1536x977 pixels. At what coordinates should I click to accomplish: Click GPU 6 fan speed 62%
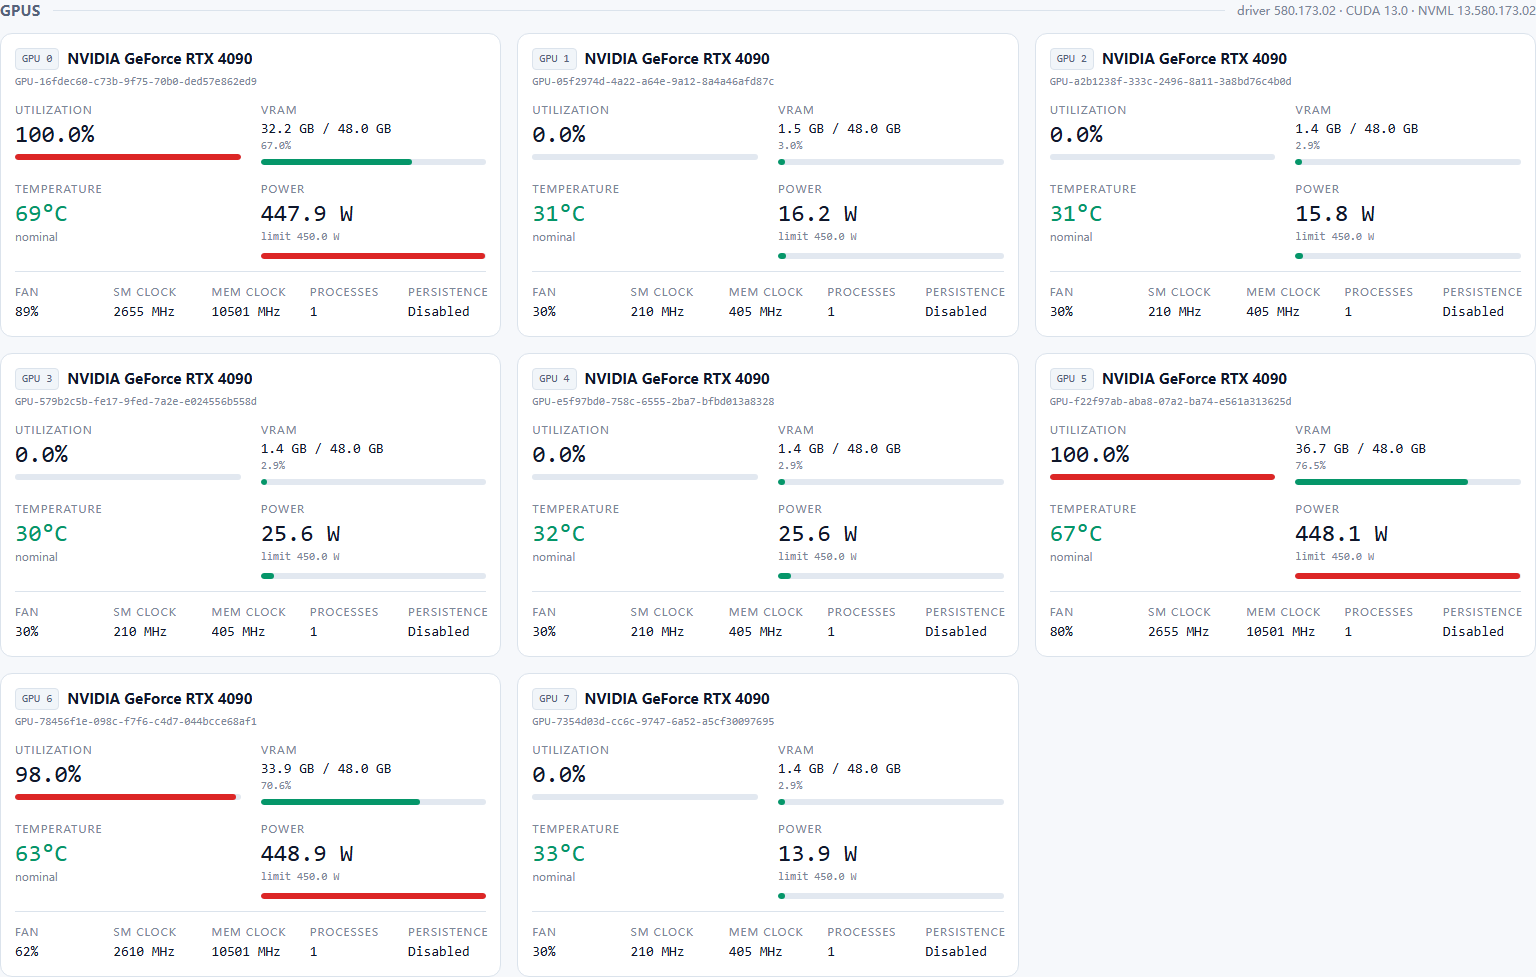click(27, 952)
